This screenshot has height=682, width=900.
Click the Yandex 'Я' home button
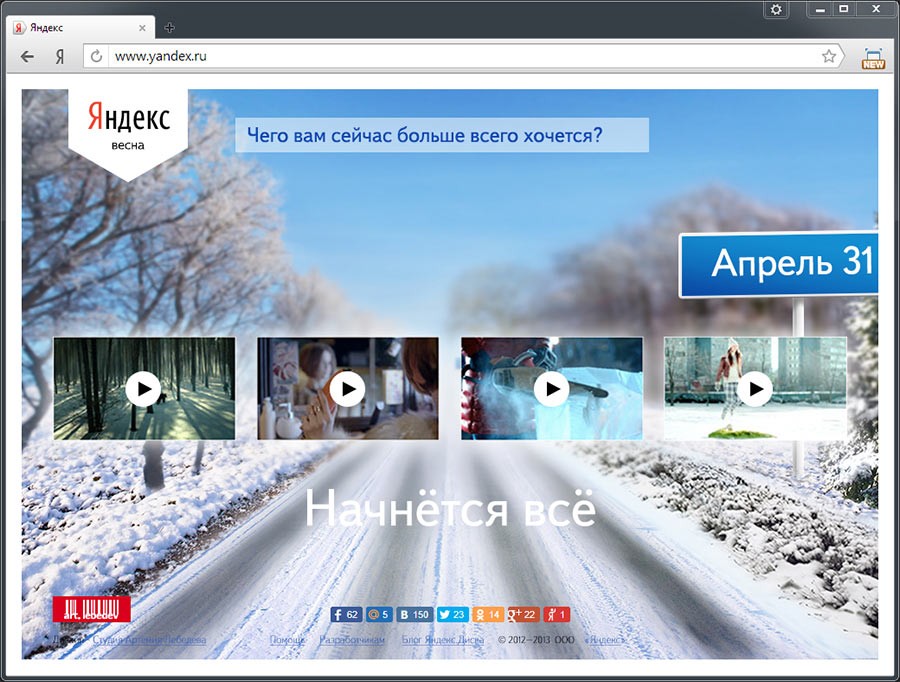coord(60,57)
